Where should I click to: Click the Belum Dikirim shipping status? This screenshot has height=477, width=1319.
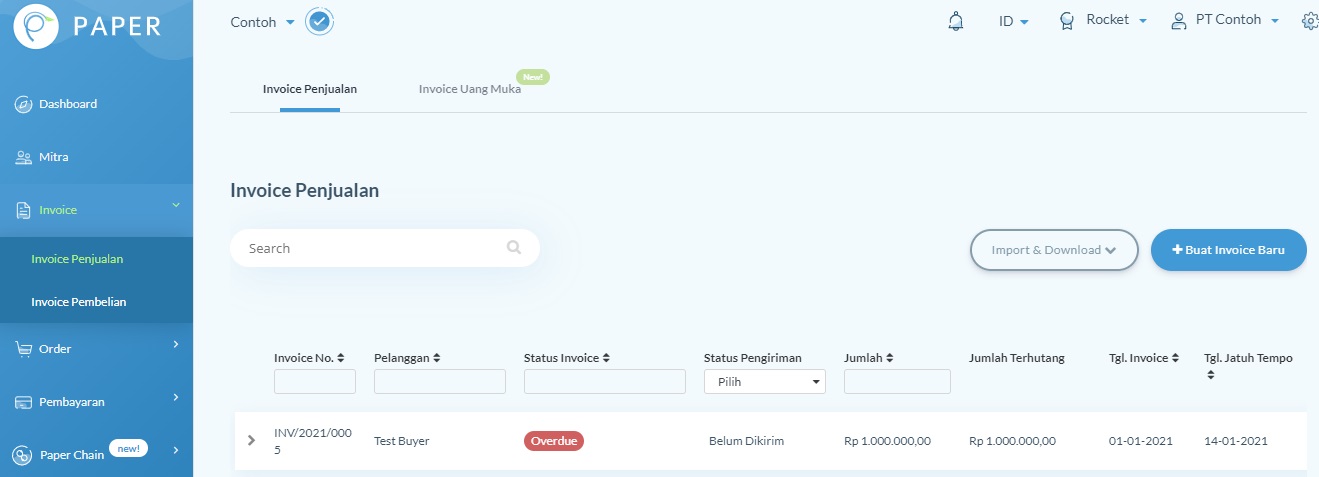(747, 441)
